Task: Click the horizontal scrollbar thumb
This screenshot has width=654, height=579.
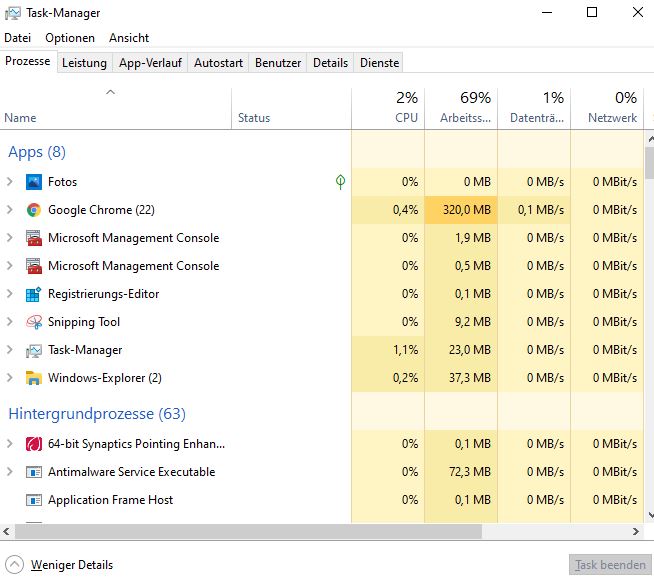Action: coord(249,531)
